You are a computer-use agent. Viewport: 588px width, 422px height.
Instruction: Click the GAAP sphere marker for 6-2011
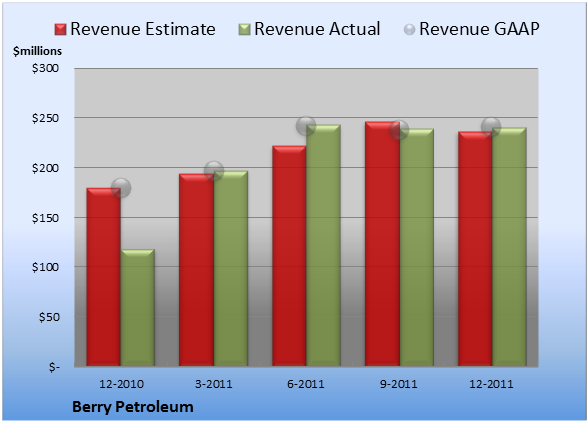(x=306, y=126)
